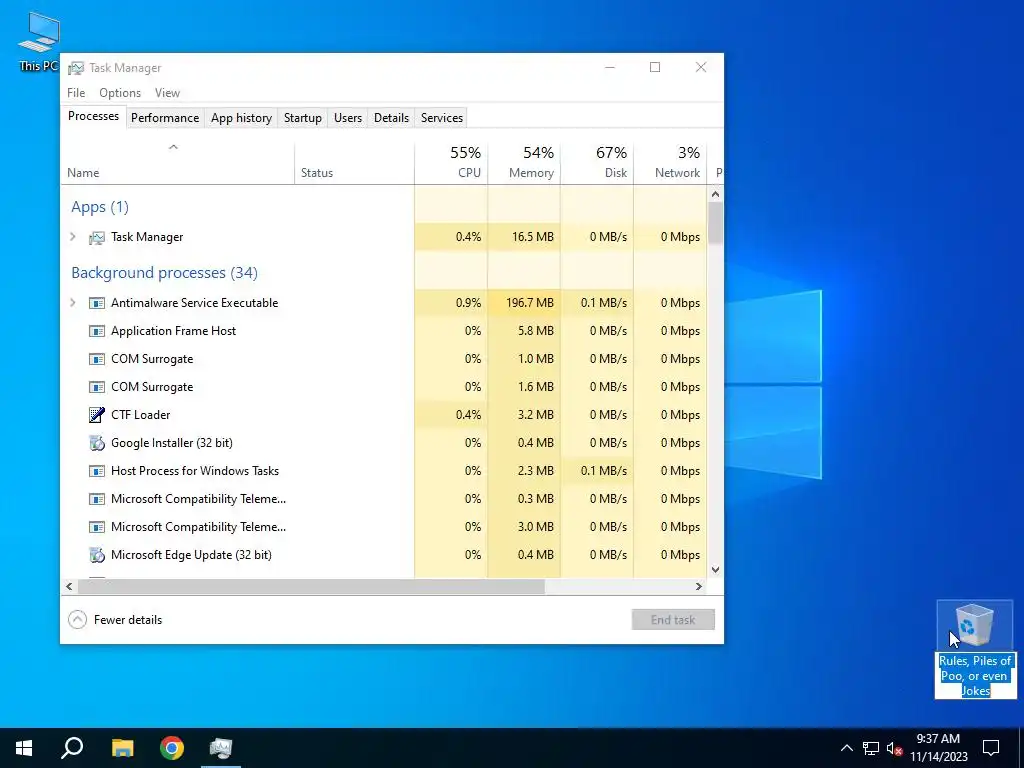1024x768 pixels.
Task: Click the horizontal scrollbar right arrow
Action: point(699,586)
